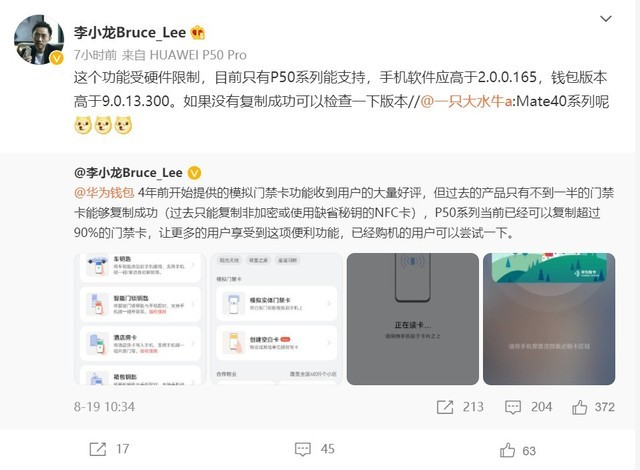View the third image showing 正在读卡
This screenshot has width=640, height=470.
point(413,319)
